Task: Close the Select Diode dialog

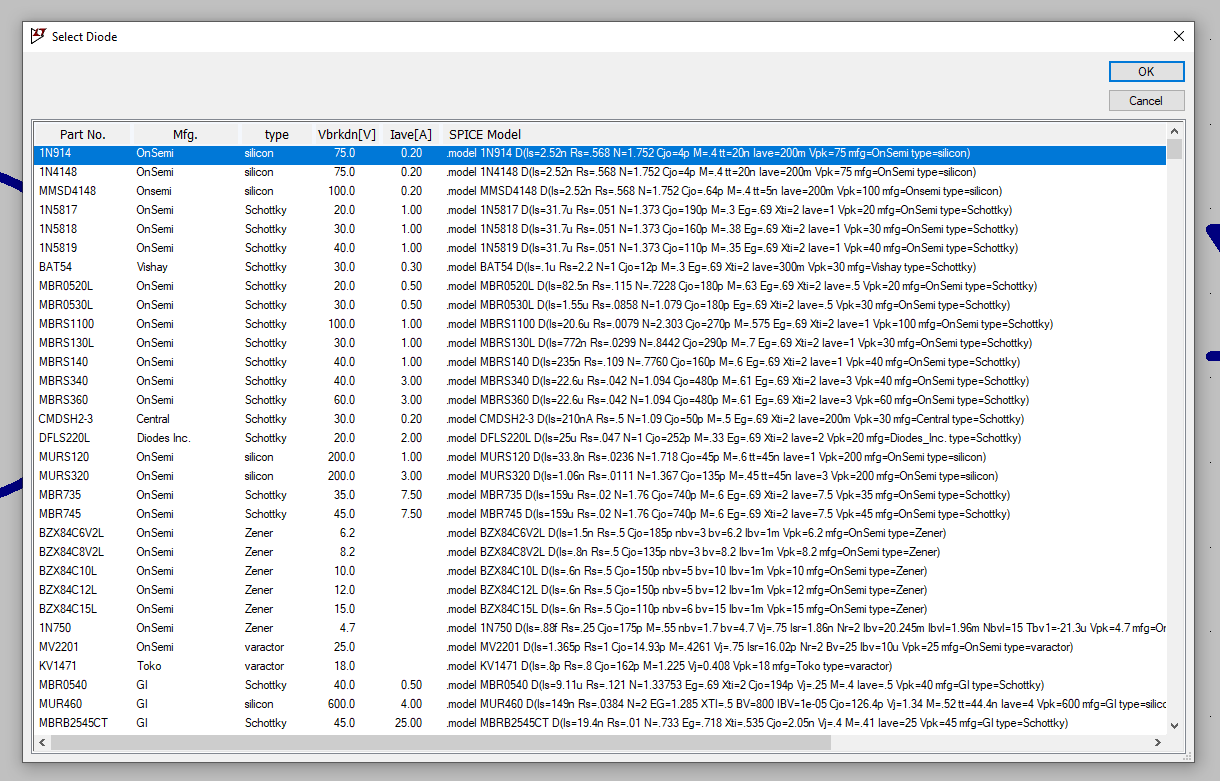Action: coord(1179,36)
